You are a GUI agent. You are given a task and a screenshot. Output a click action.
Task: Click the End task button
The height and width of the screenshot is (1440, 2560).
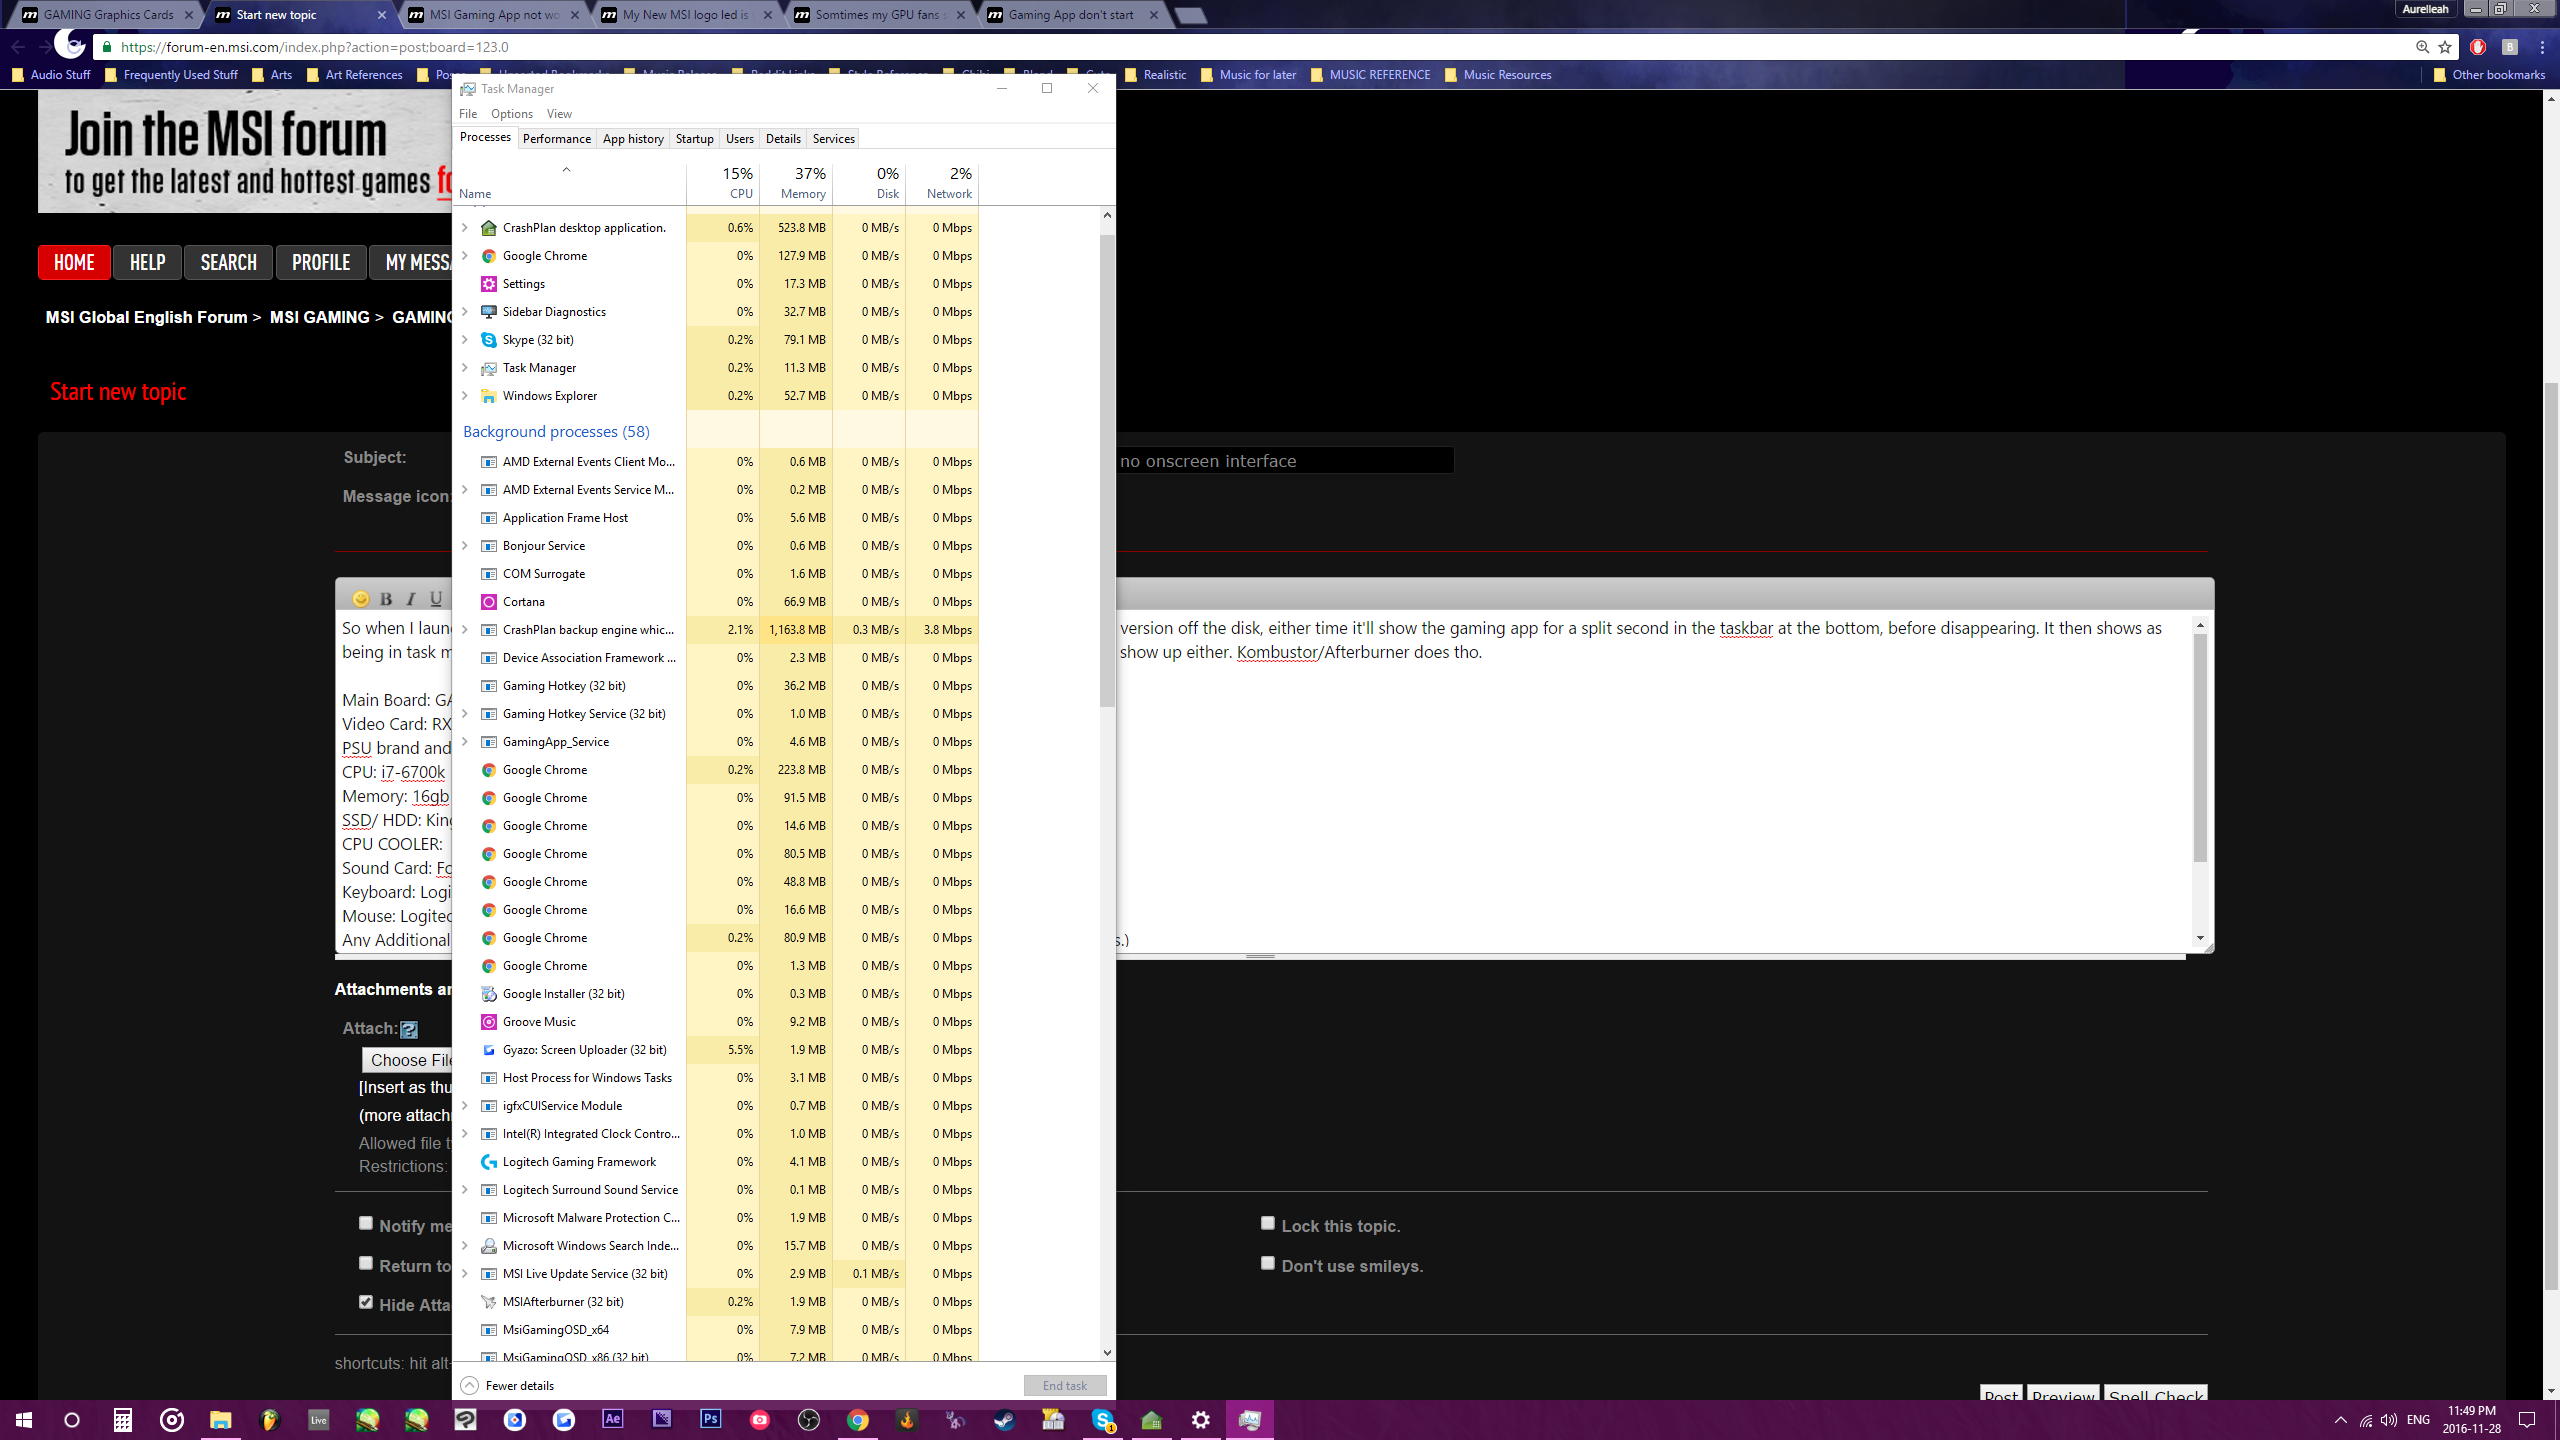[1064, 1384]
